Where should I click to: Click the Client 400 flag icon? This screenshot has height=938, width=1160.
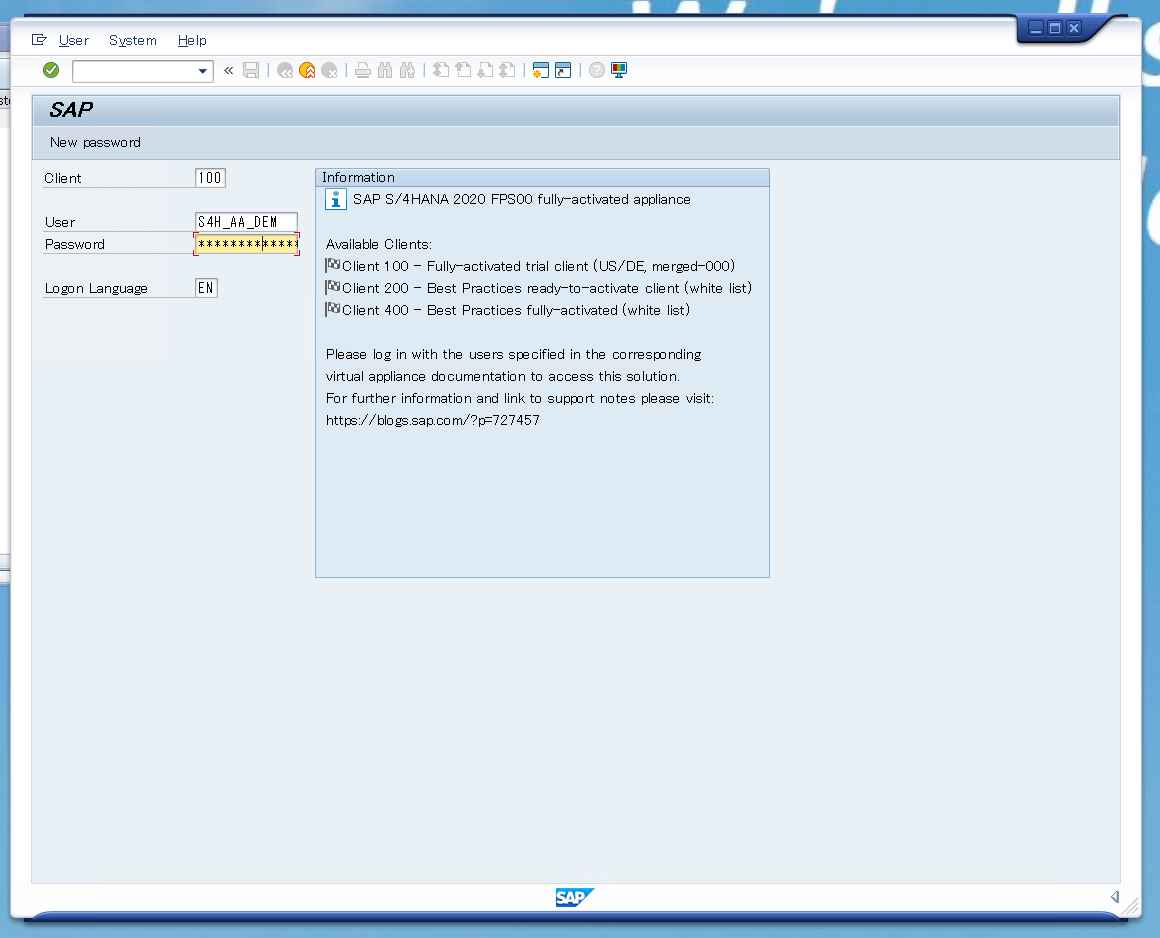click(x=333, y=310)
